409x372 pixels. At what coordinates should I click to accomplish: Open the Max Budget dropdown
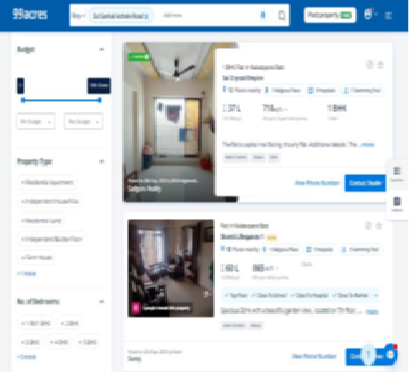[x=84, y=122]
